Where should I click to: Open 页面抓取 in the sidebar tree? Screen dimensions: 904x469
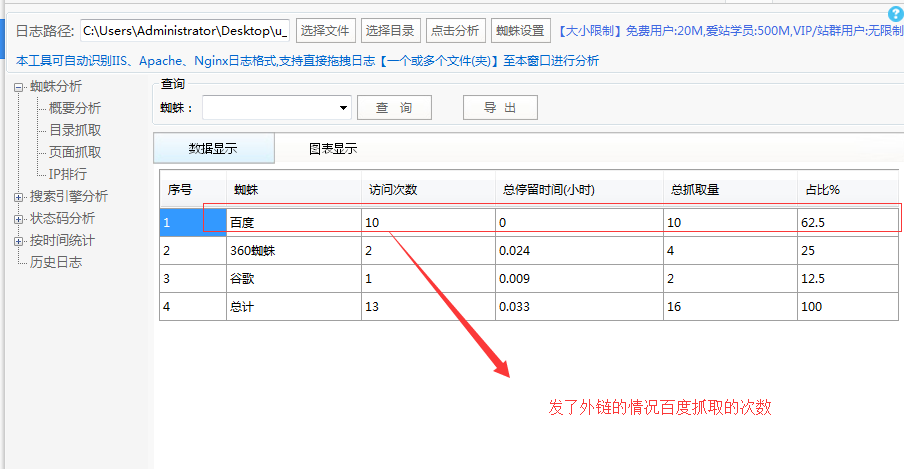coord(75,152)
